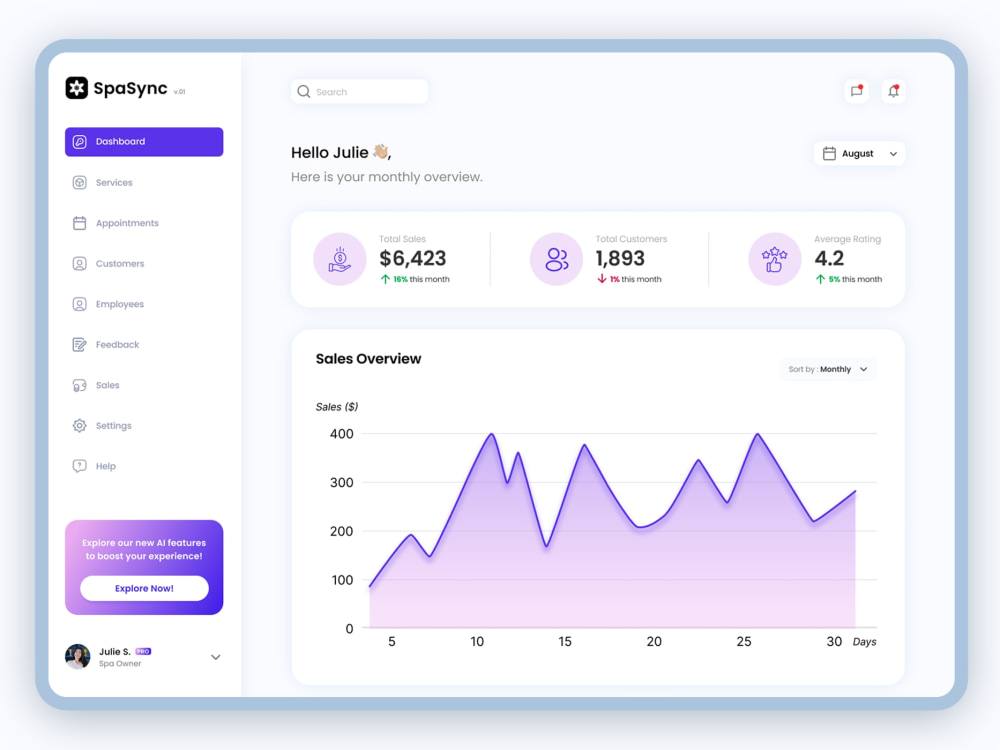This screenshot has height=750, width=1000.
Task: Open the Feedback section
Action: tap(117, 345)
